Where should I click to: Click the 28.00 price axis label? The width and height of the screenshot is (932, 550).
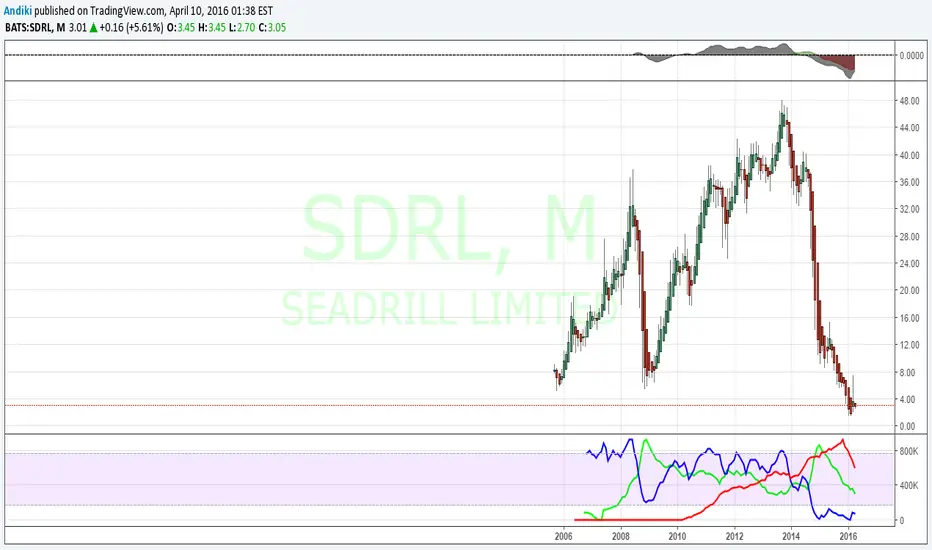coord(909,237)
